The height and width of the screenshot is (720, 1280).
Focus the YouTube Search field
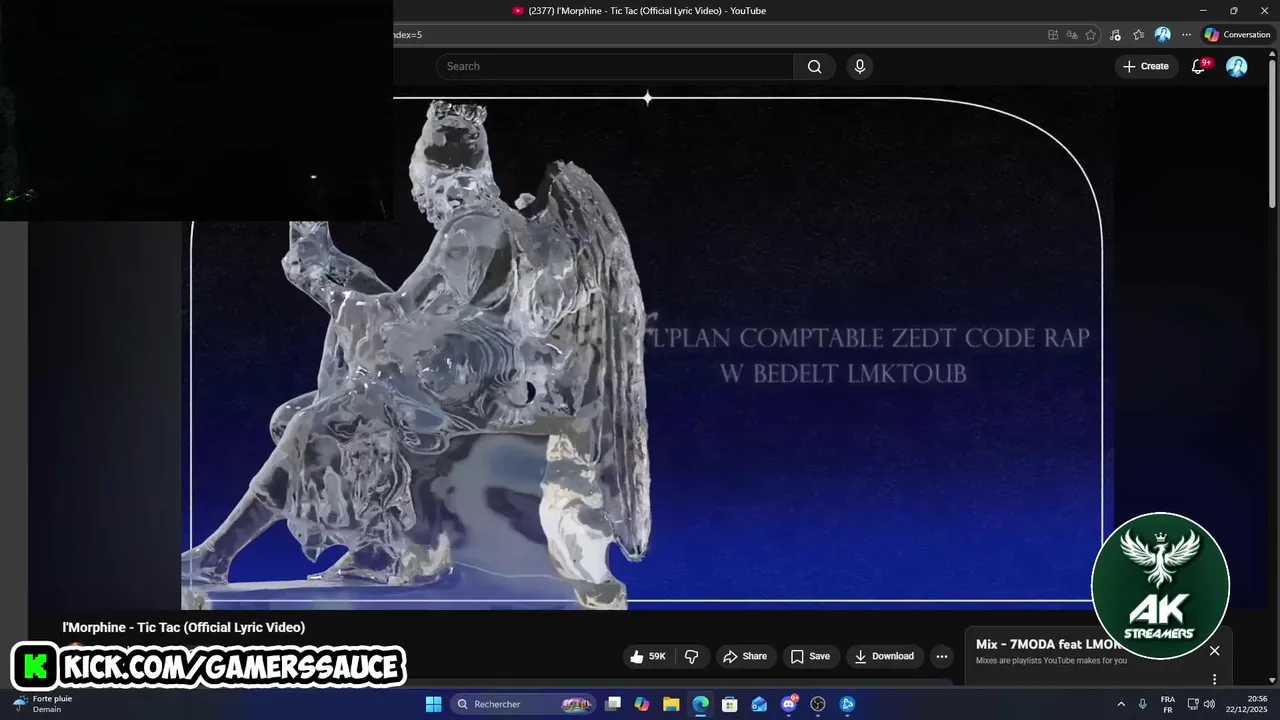tap(615, 66)
